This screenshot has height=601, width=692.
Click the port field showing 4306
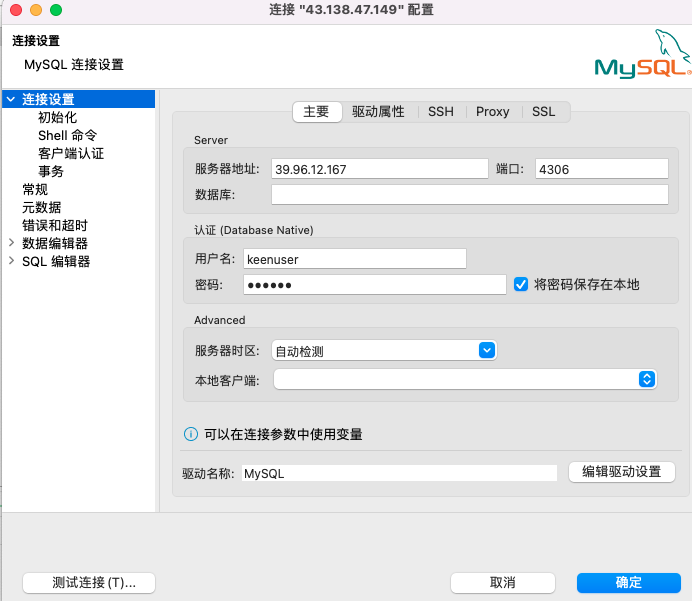[602, 169]
